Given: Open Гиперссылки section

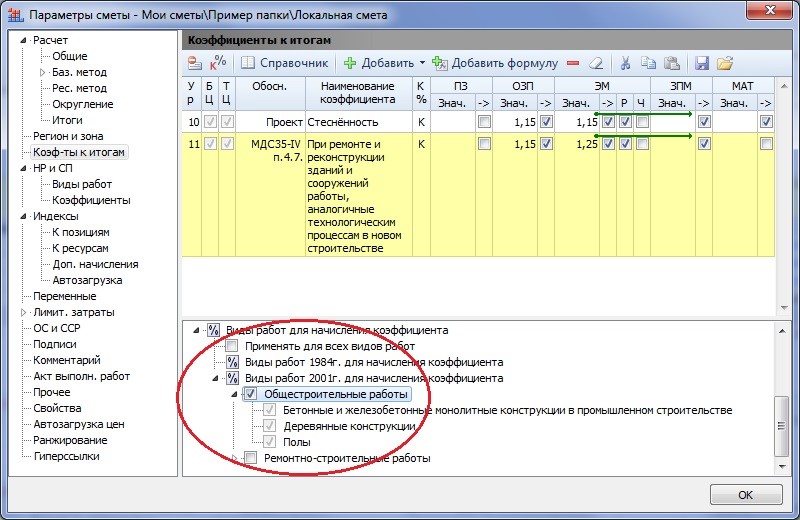Looking at the screenshot, I should 66,456.
